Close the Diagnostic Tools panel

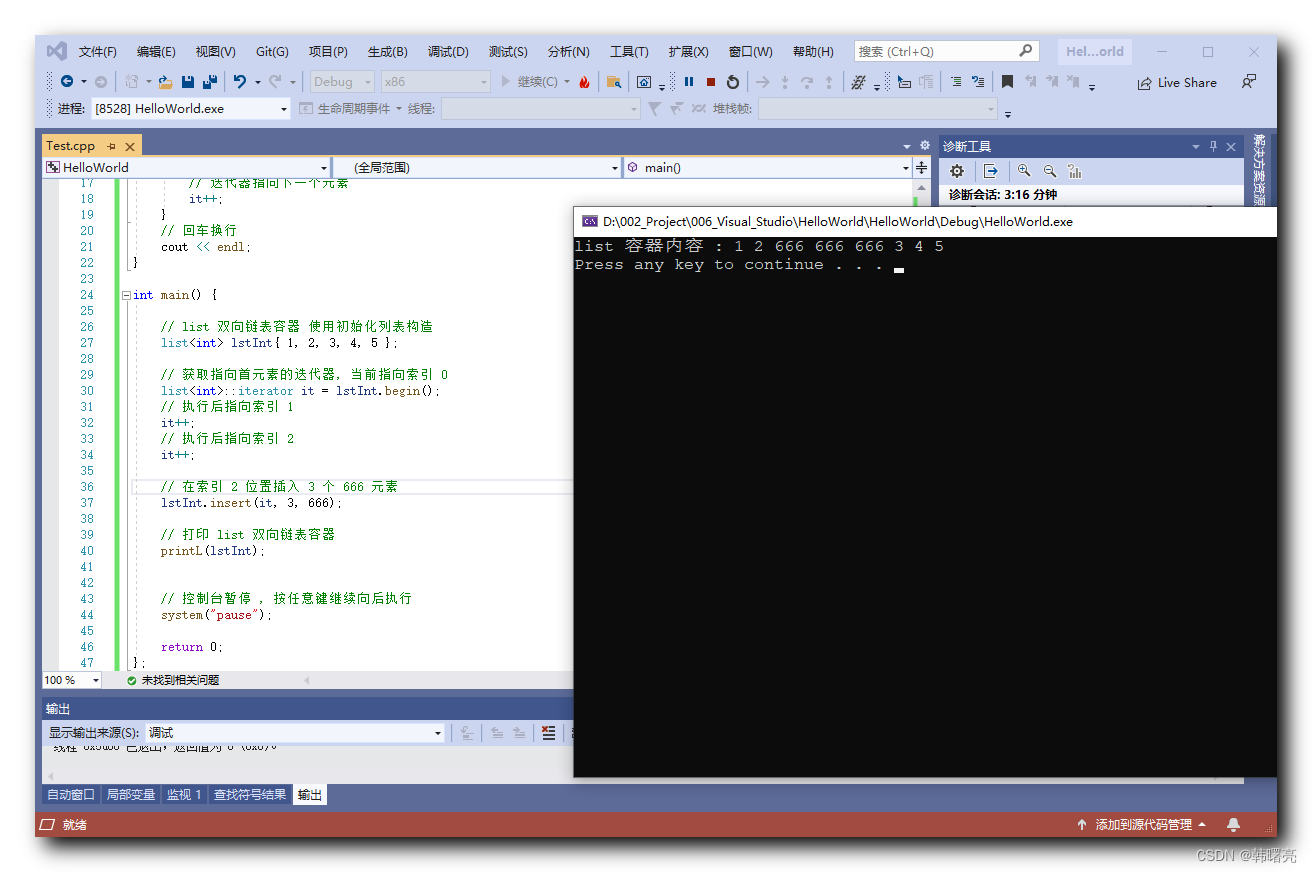[1232, 146]
